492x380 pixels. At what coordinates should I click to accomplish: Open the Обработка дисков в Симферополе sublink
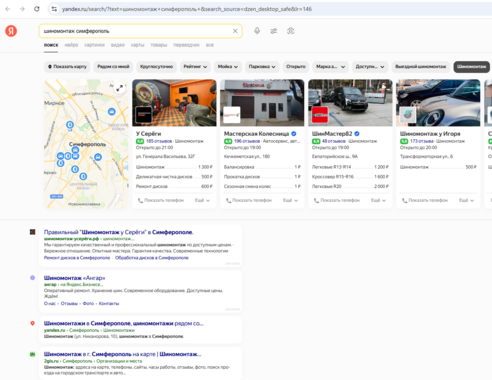tap(152, 258)
